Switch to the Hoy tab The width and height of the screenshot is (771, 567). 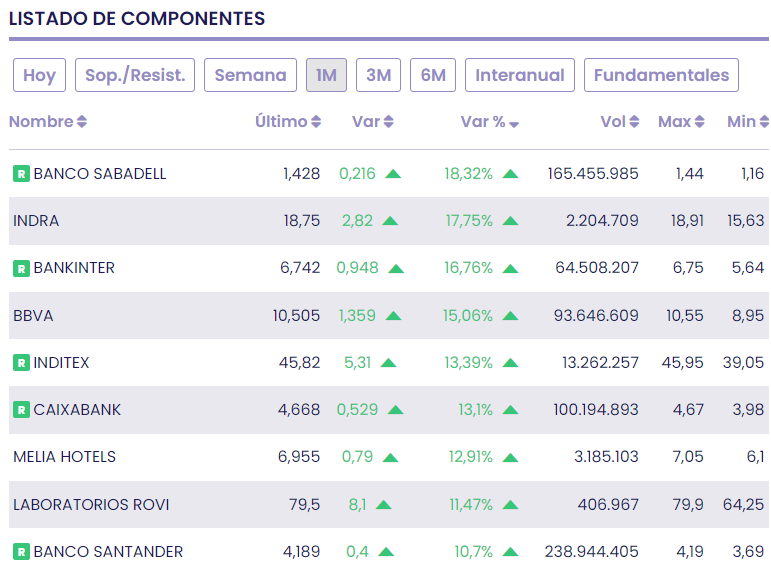coord(40,75)
